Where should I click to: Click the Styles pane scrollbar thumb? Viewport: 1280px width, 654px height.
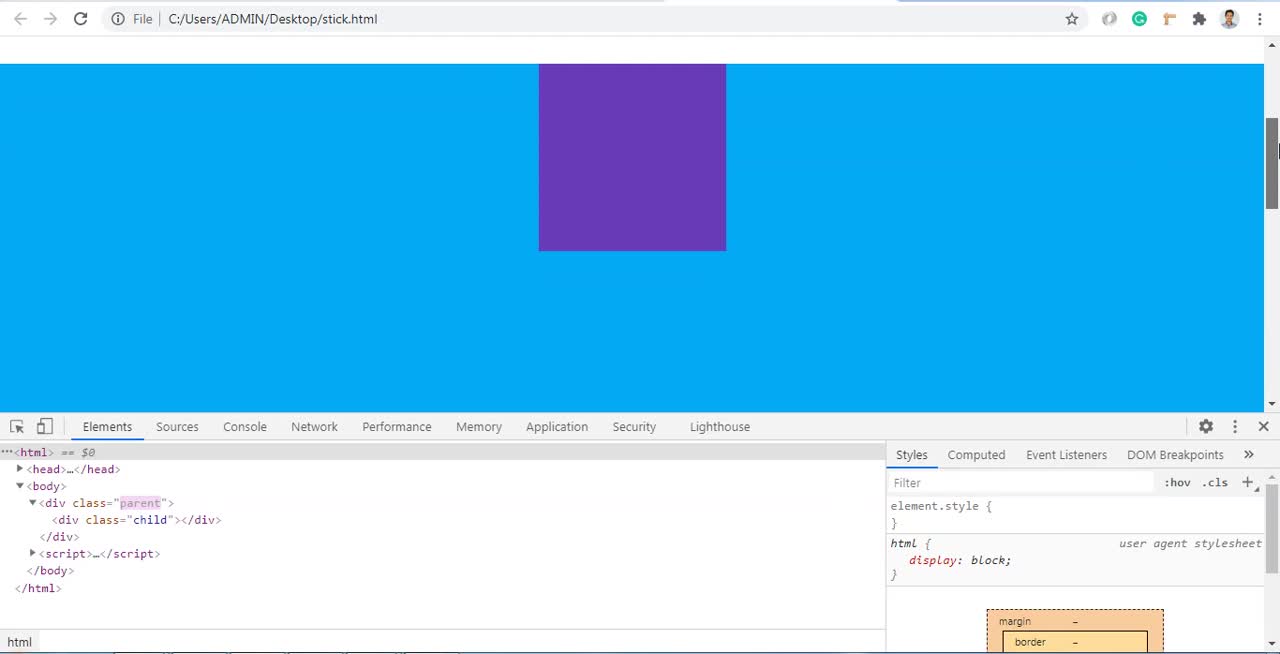[1272, 528]
